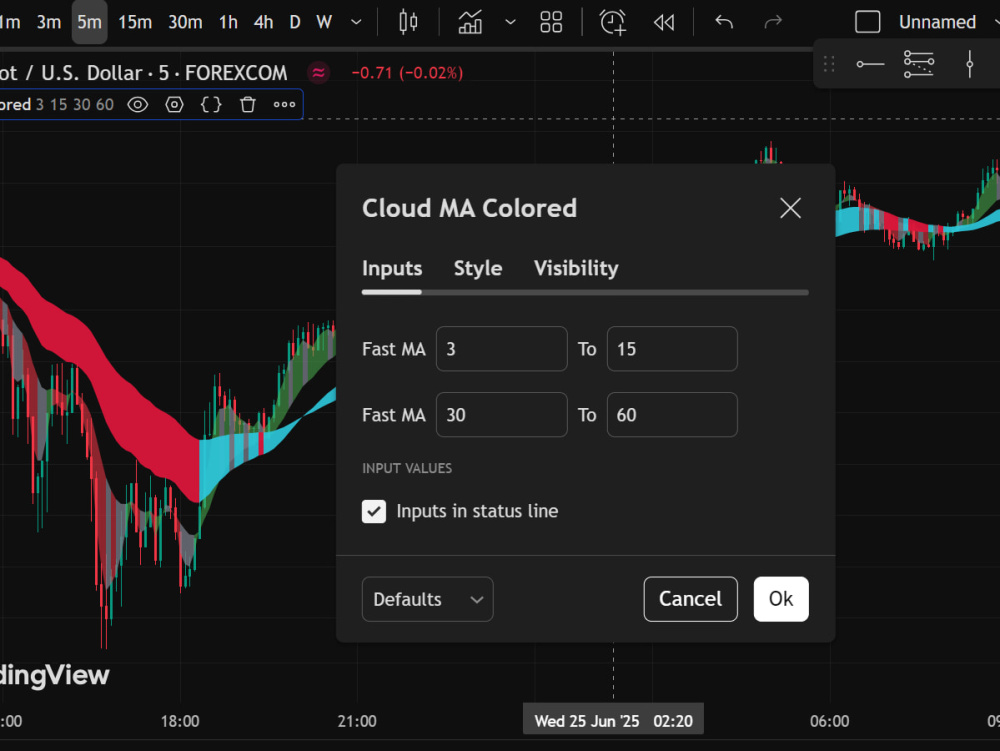Switch to the Visibility tab
This screenshot has height=751, width=1000.
coord(576,268)
